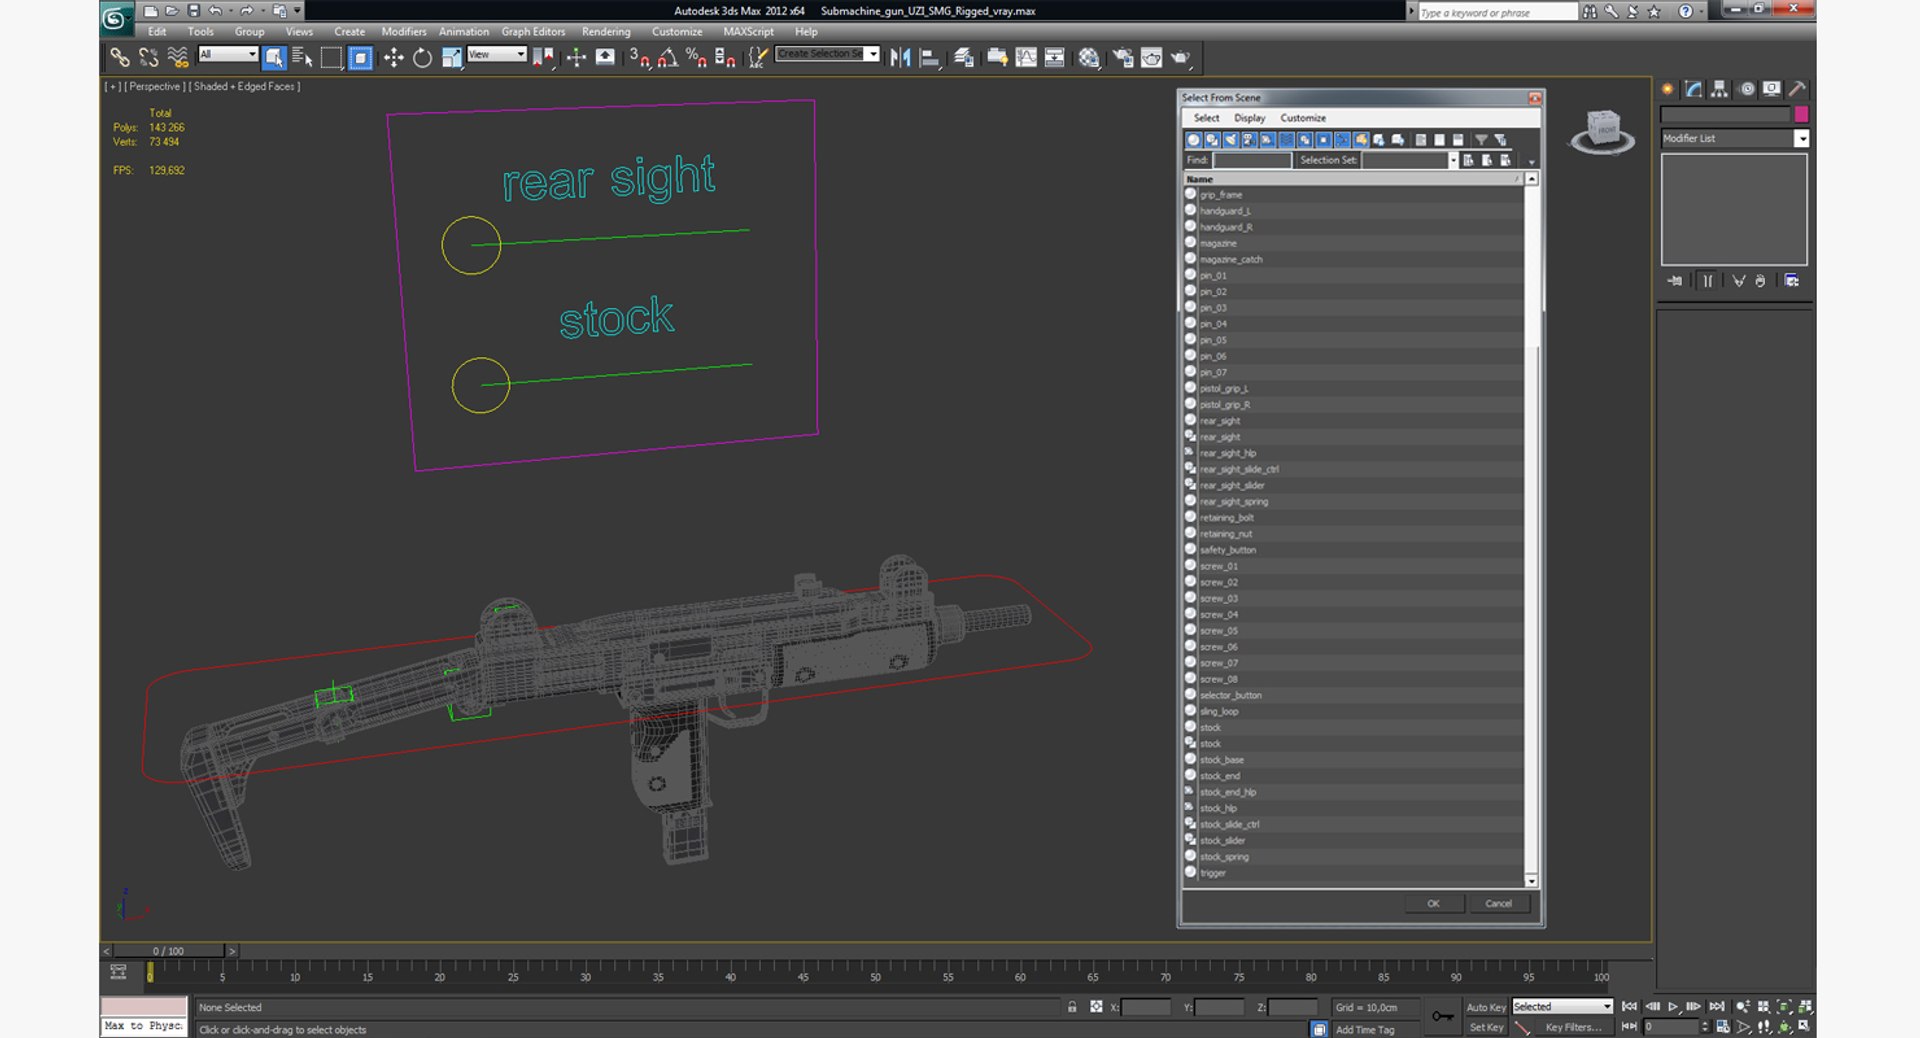Viewport: 1920px width, 1038px height.
Task: Click the time slider 0 / 100
Action: pos(168,951)
